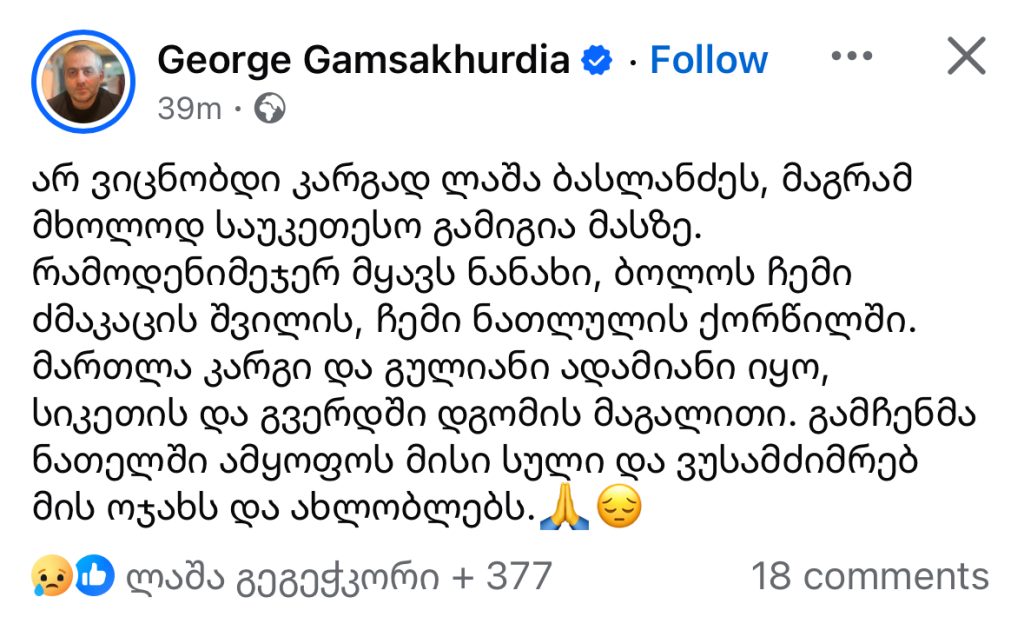Click the blue verified badge icon
1024x617 pixels.
pos(598,61)
